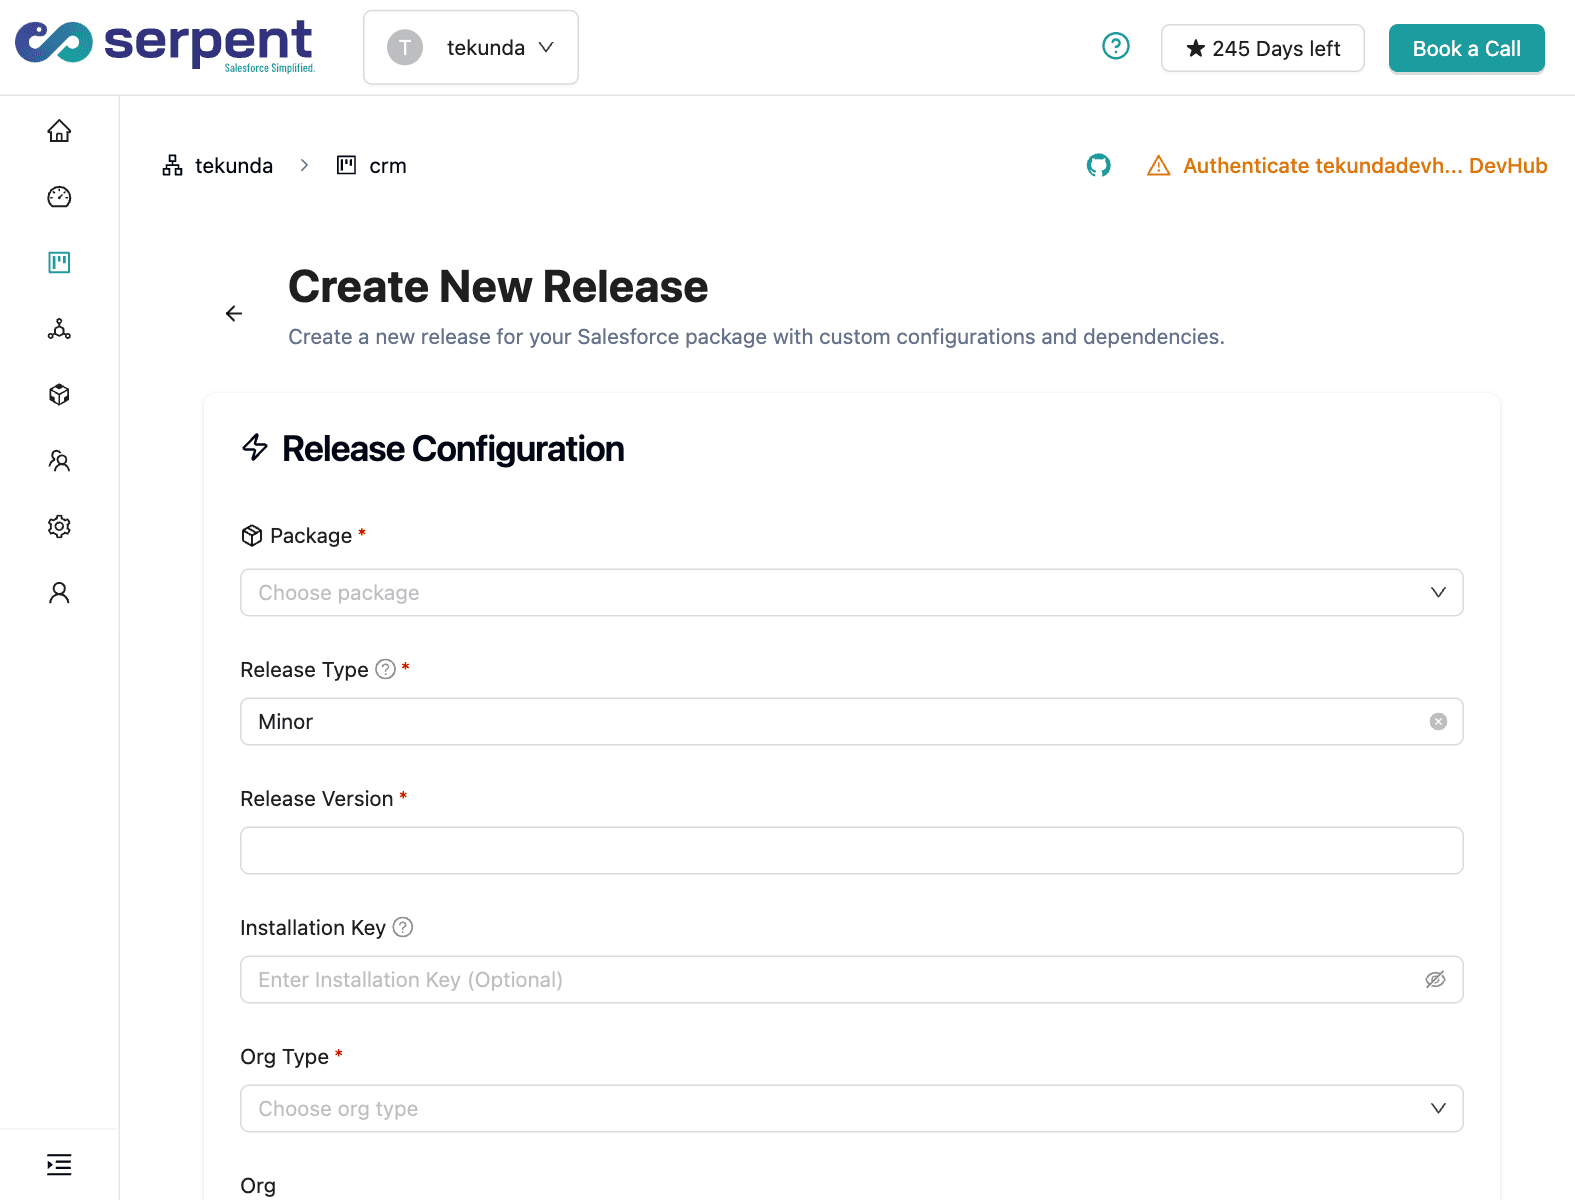The width and height of the screenshot is (1575, 1200).
Task: Click the help question mark icon in header
Action: (1115, 47)
